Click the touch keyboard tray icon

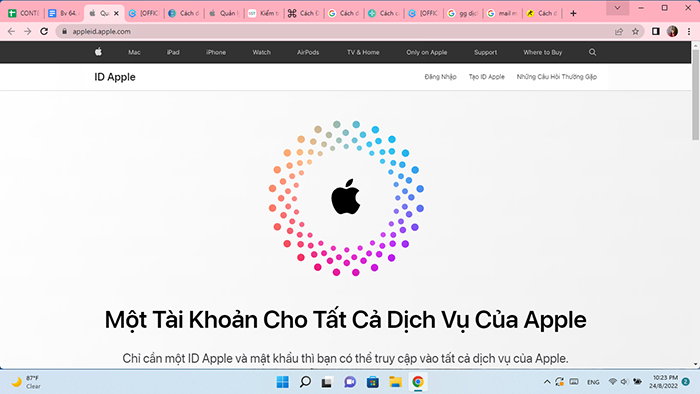click(574, 382)
